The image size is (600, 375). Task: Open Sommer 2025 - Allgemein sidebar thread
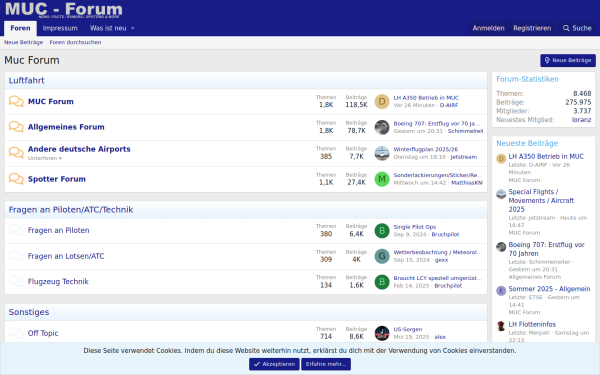point(549,289)
